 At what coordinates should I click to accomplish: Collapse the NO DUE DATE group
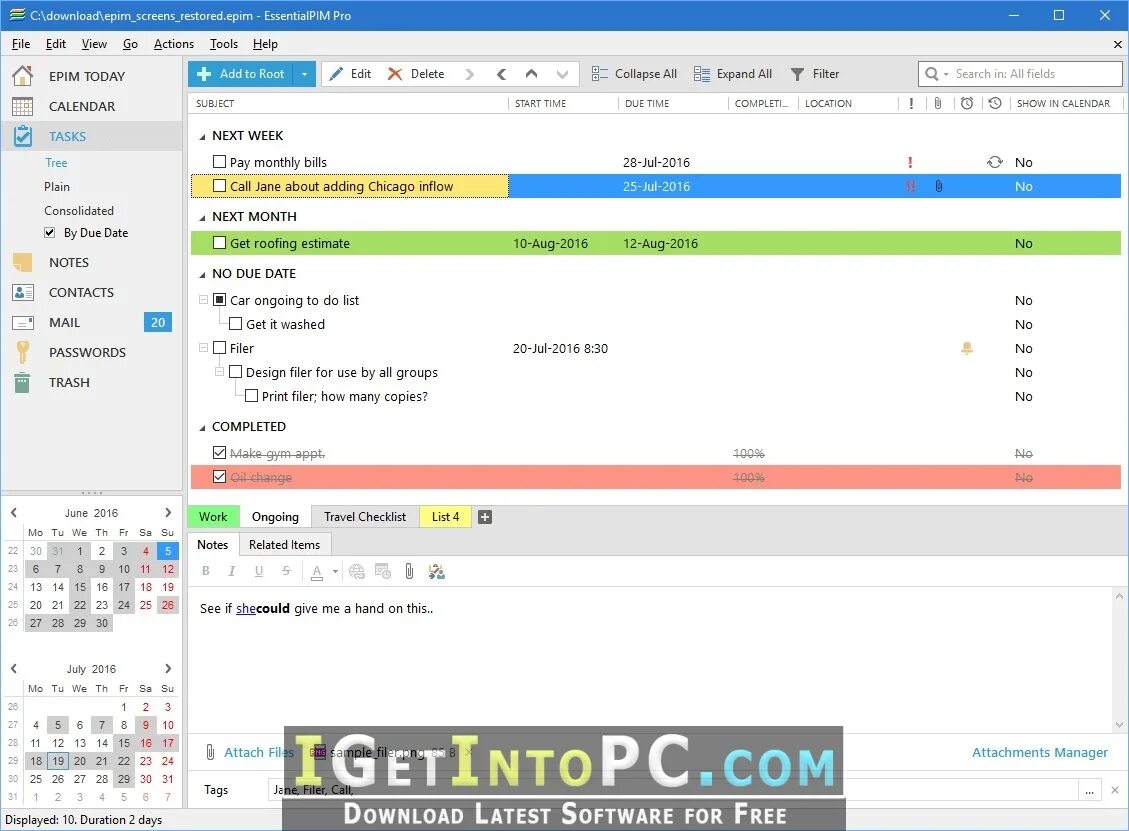point(202,274)
